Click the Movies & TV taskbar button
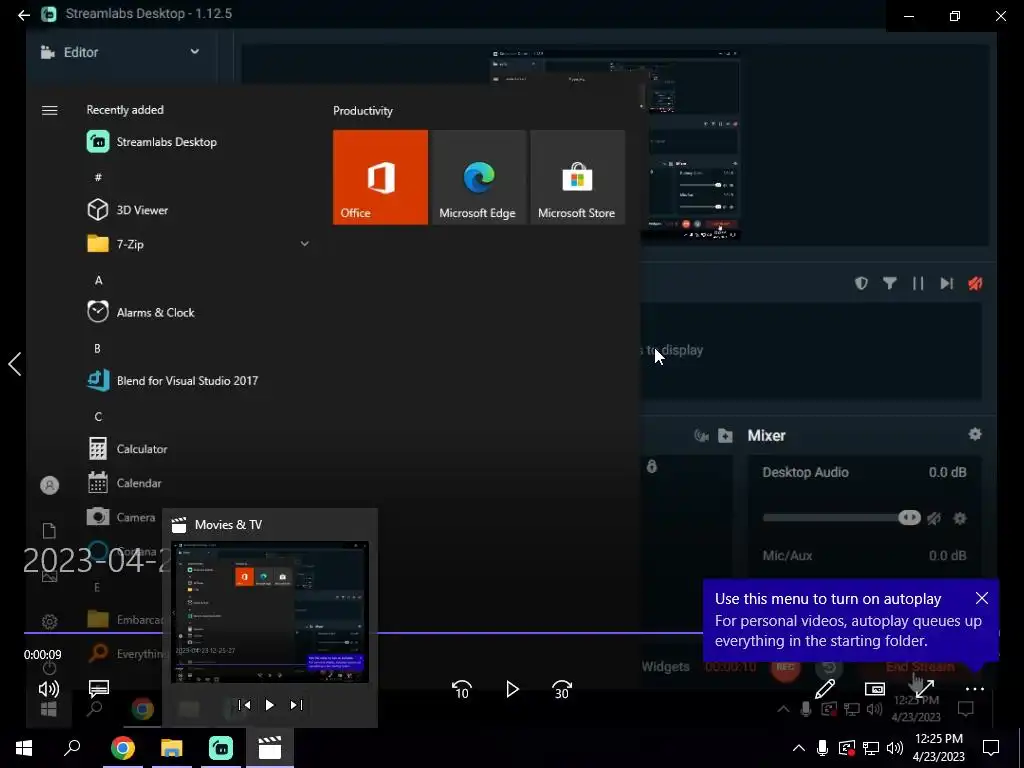 pyautogui.click(x=270, y=748)
